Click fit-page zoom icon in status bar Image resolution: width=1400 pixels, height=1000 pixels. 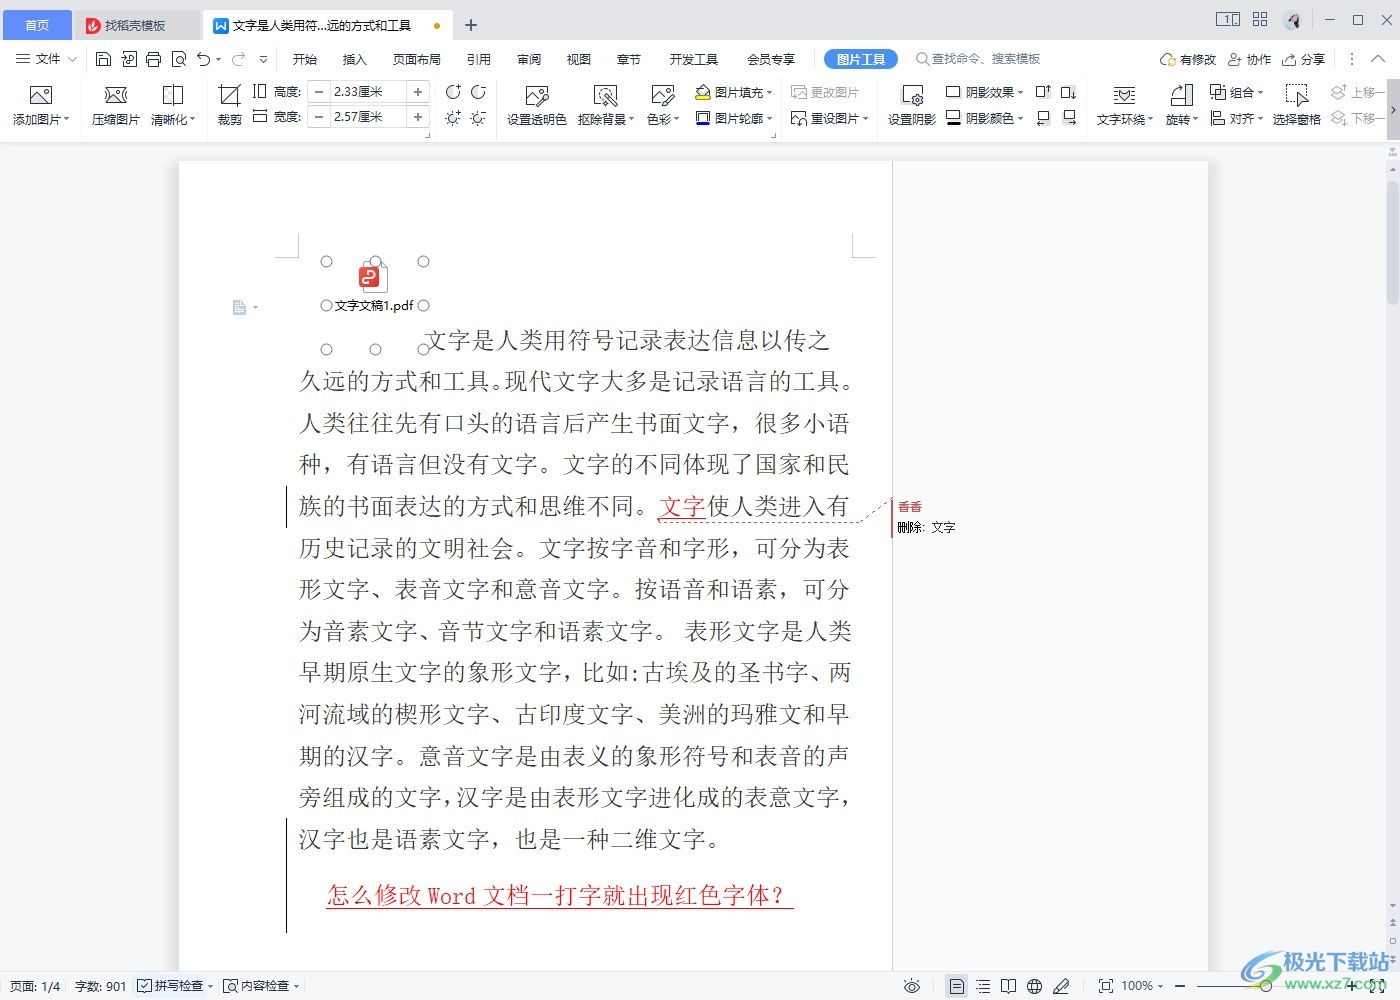[1105, 986]
